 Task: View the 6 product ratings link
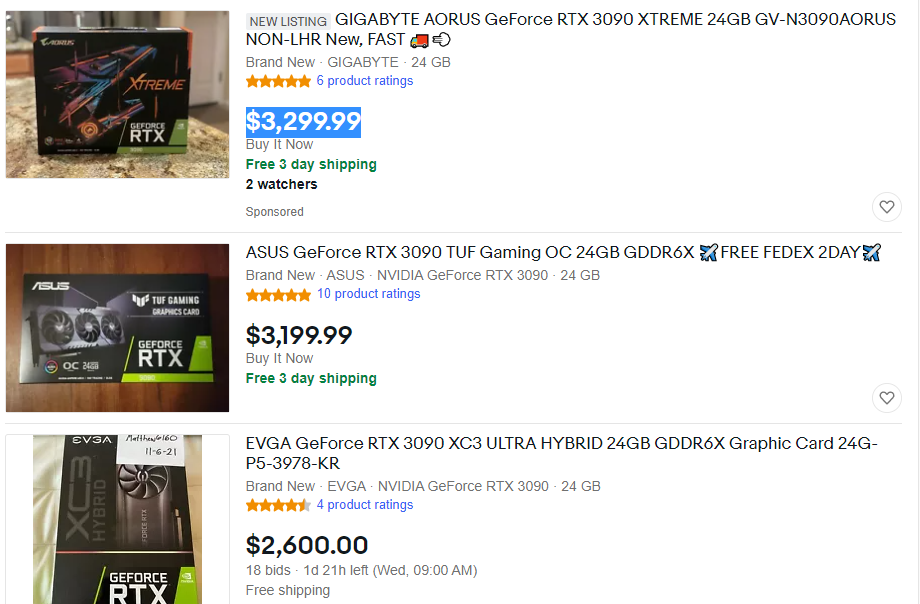(x=364, y=81)
